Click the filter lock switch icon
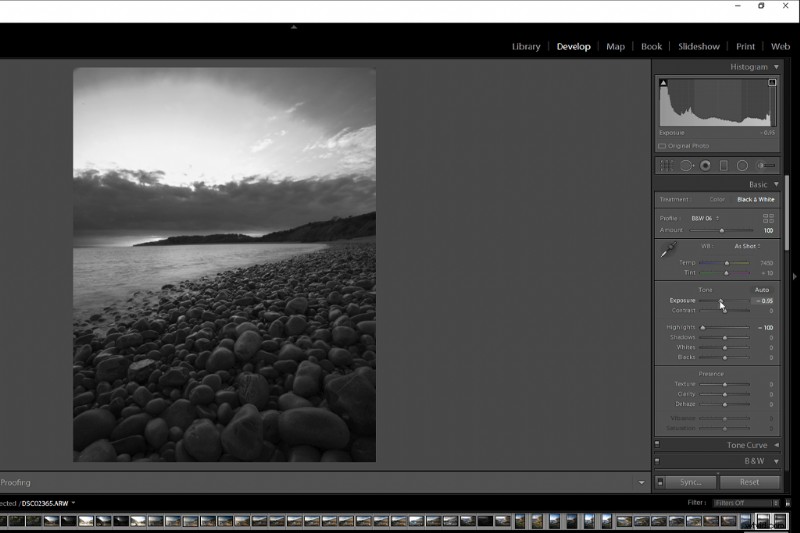 point(788,503)
